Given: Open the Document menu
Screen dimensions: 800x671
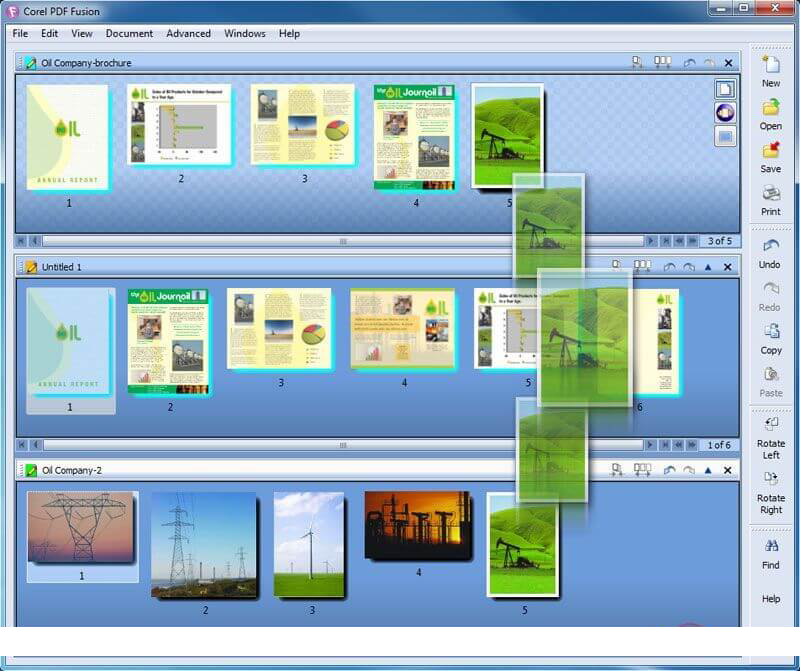Looking at the screenshot, I should (x=129, y=33).
